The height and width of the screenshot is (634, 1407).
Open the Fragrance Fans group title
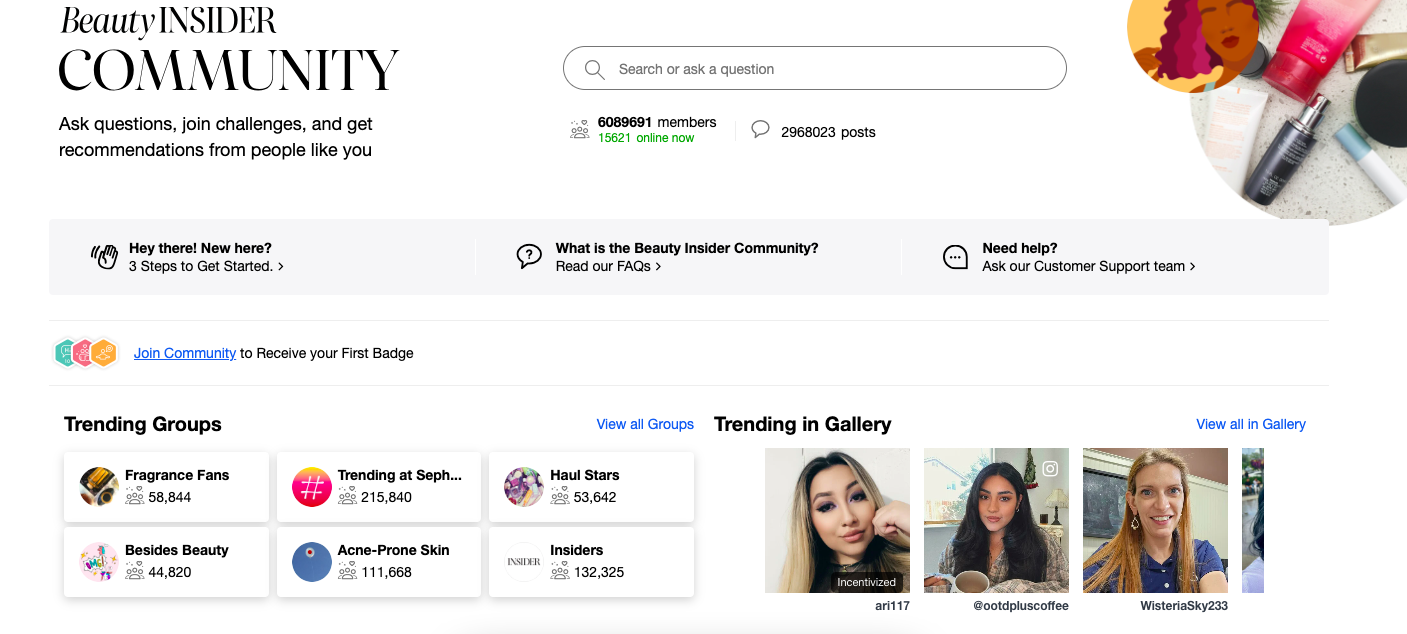tap(177, 475)
